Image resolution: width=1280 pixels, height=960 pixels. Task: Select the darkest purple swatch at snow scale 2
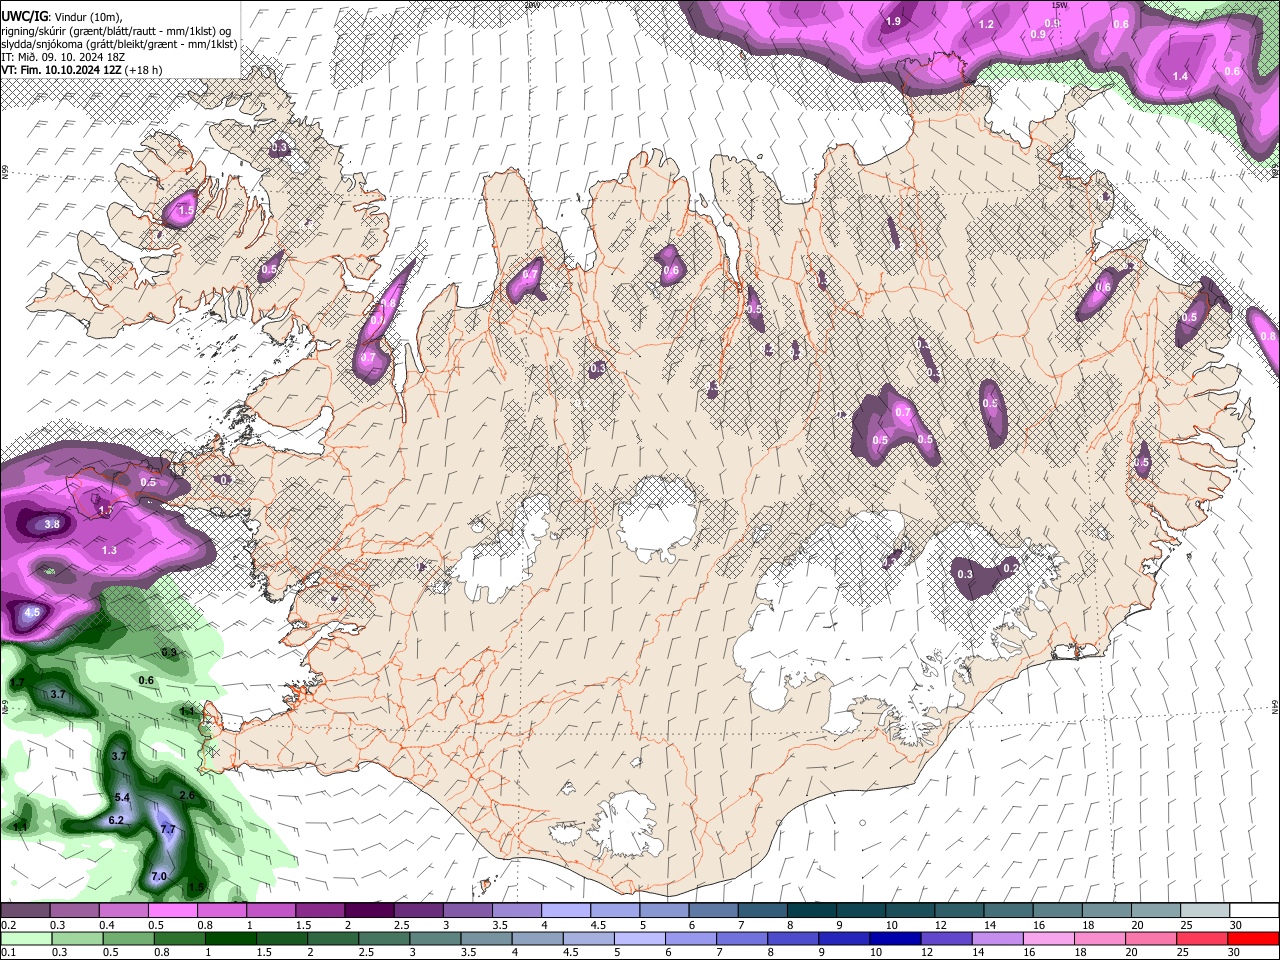coord(369,911)
